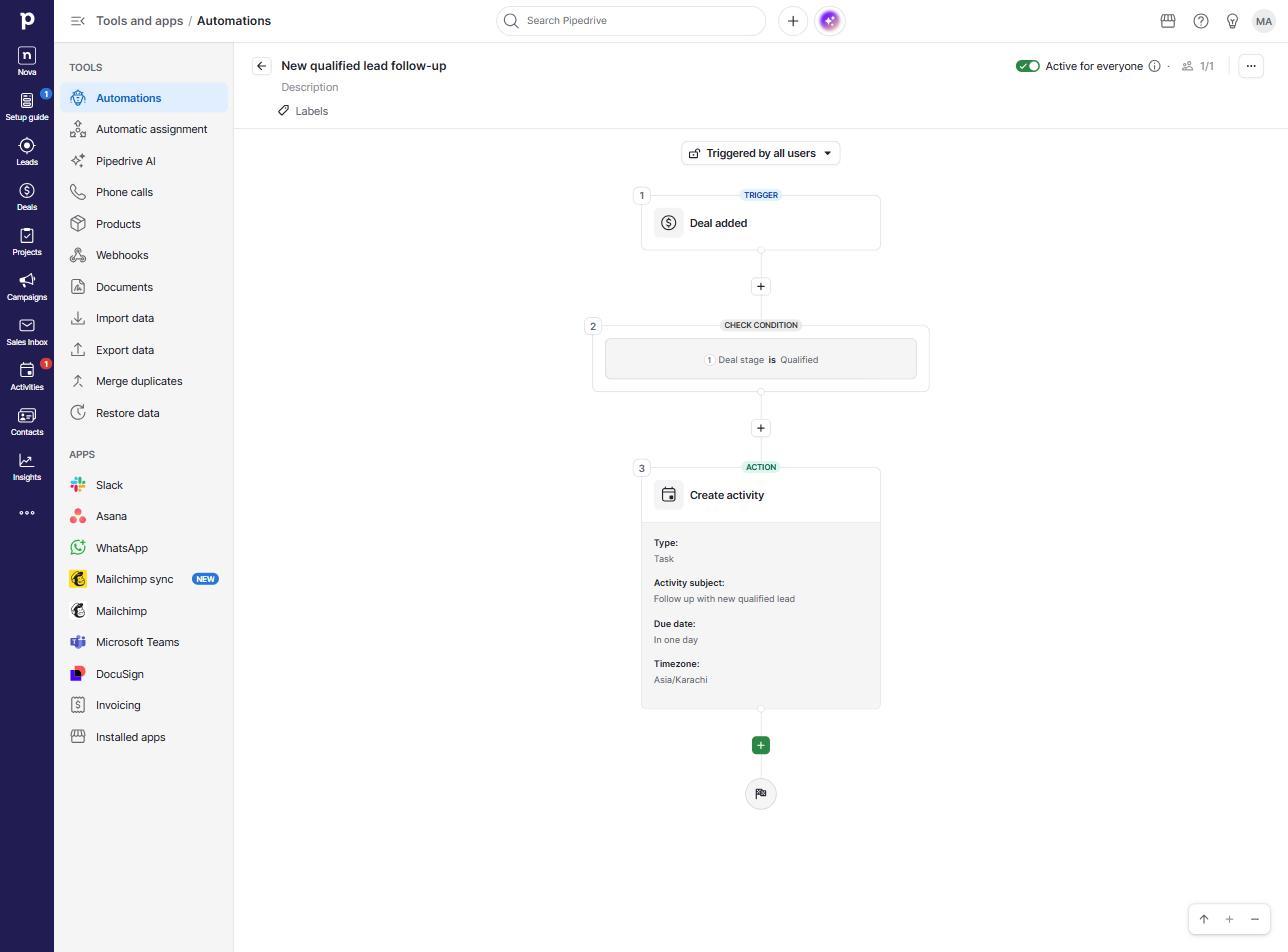Open Deals from the left rail
This screenshot has height=952, width=1288.
27,196
